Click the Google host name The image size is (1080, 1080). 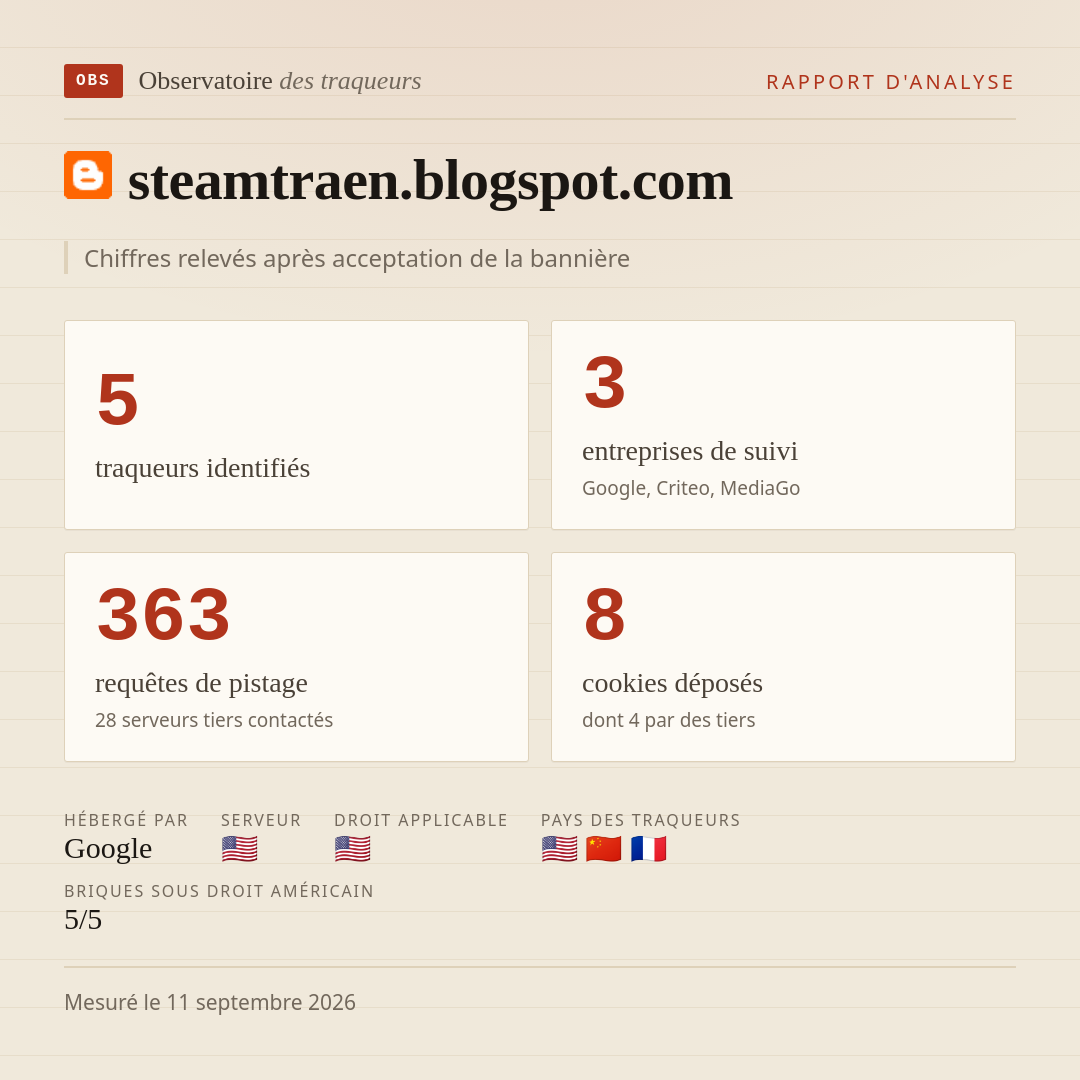click(x=108, y=849)
